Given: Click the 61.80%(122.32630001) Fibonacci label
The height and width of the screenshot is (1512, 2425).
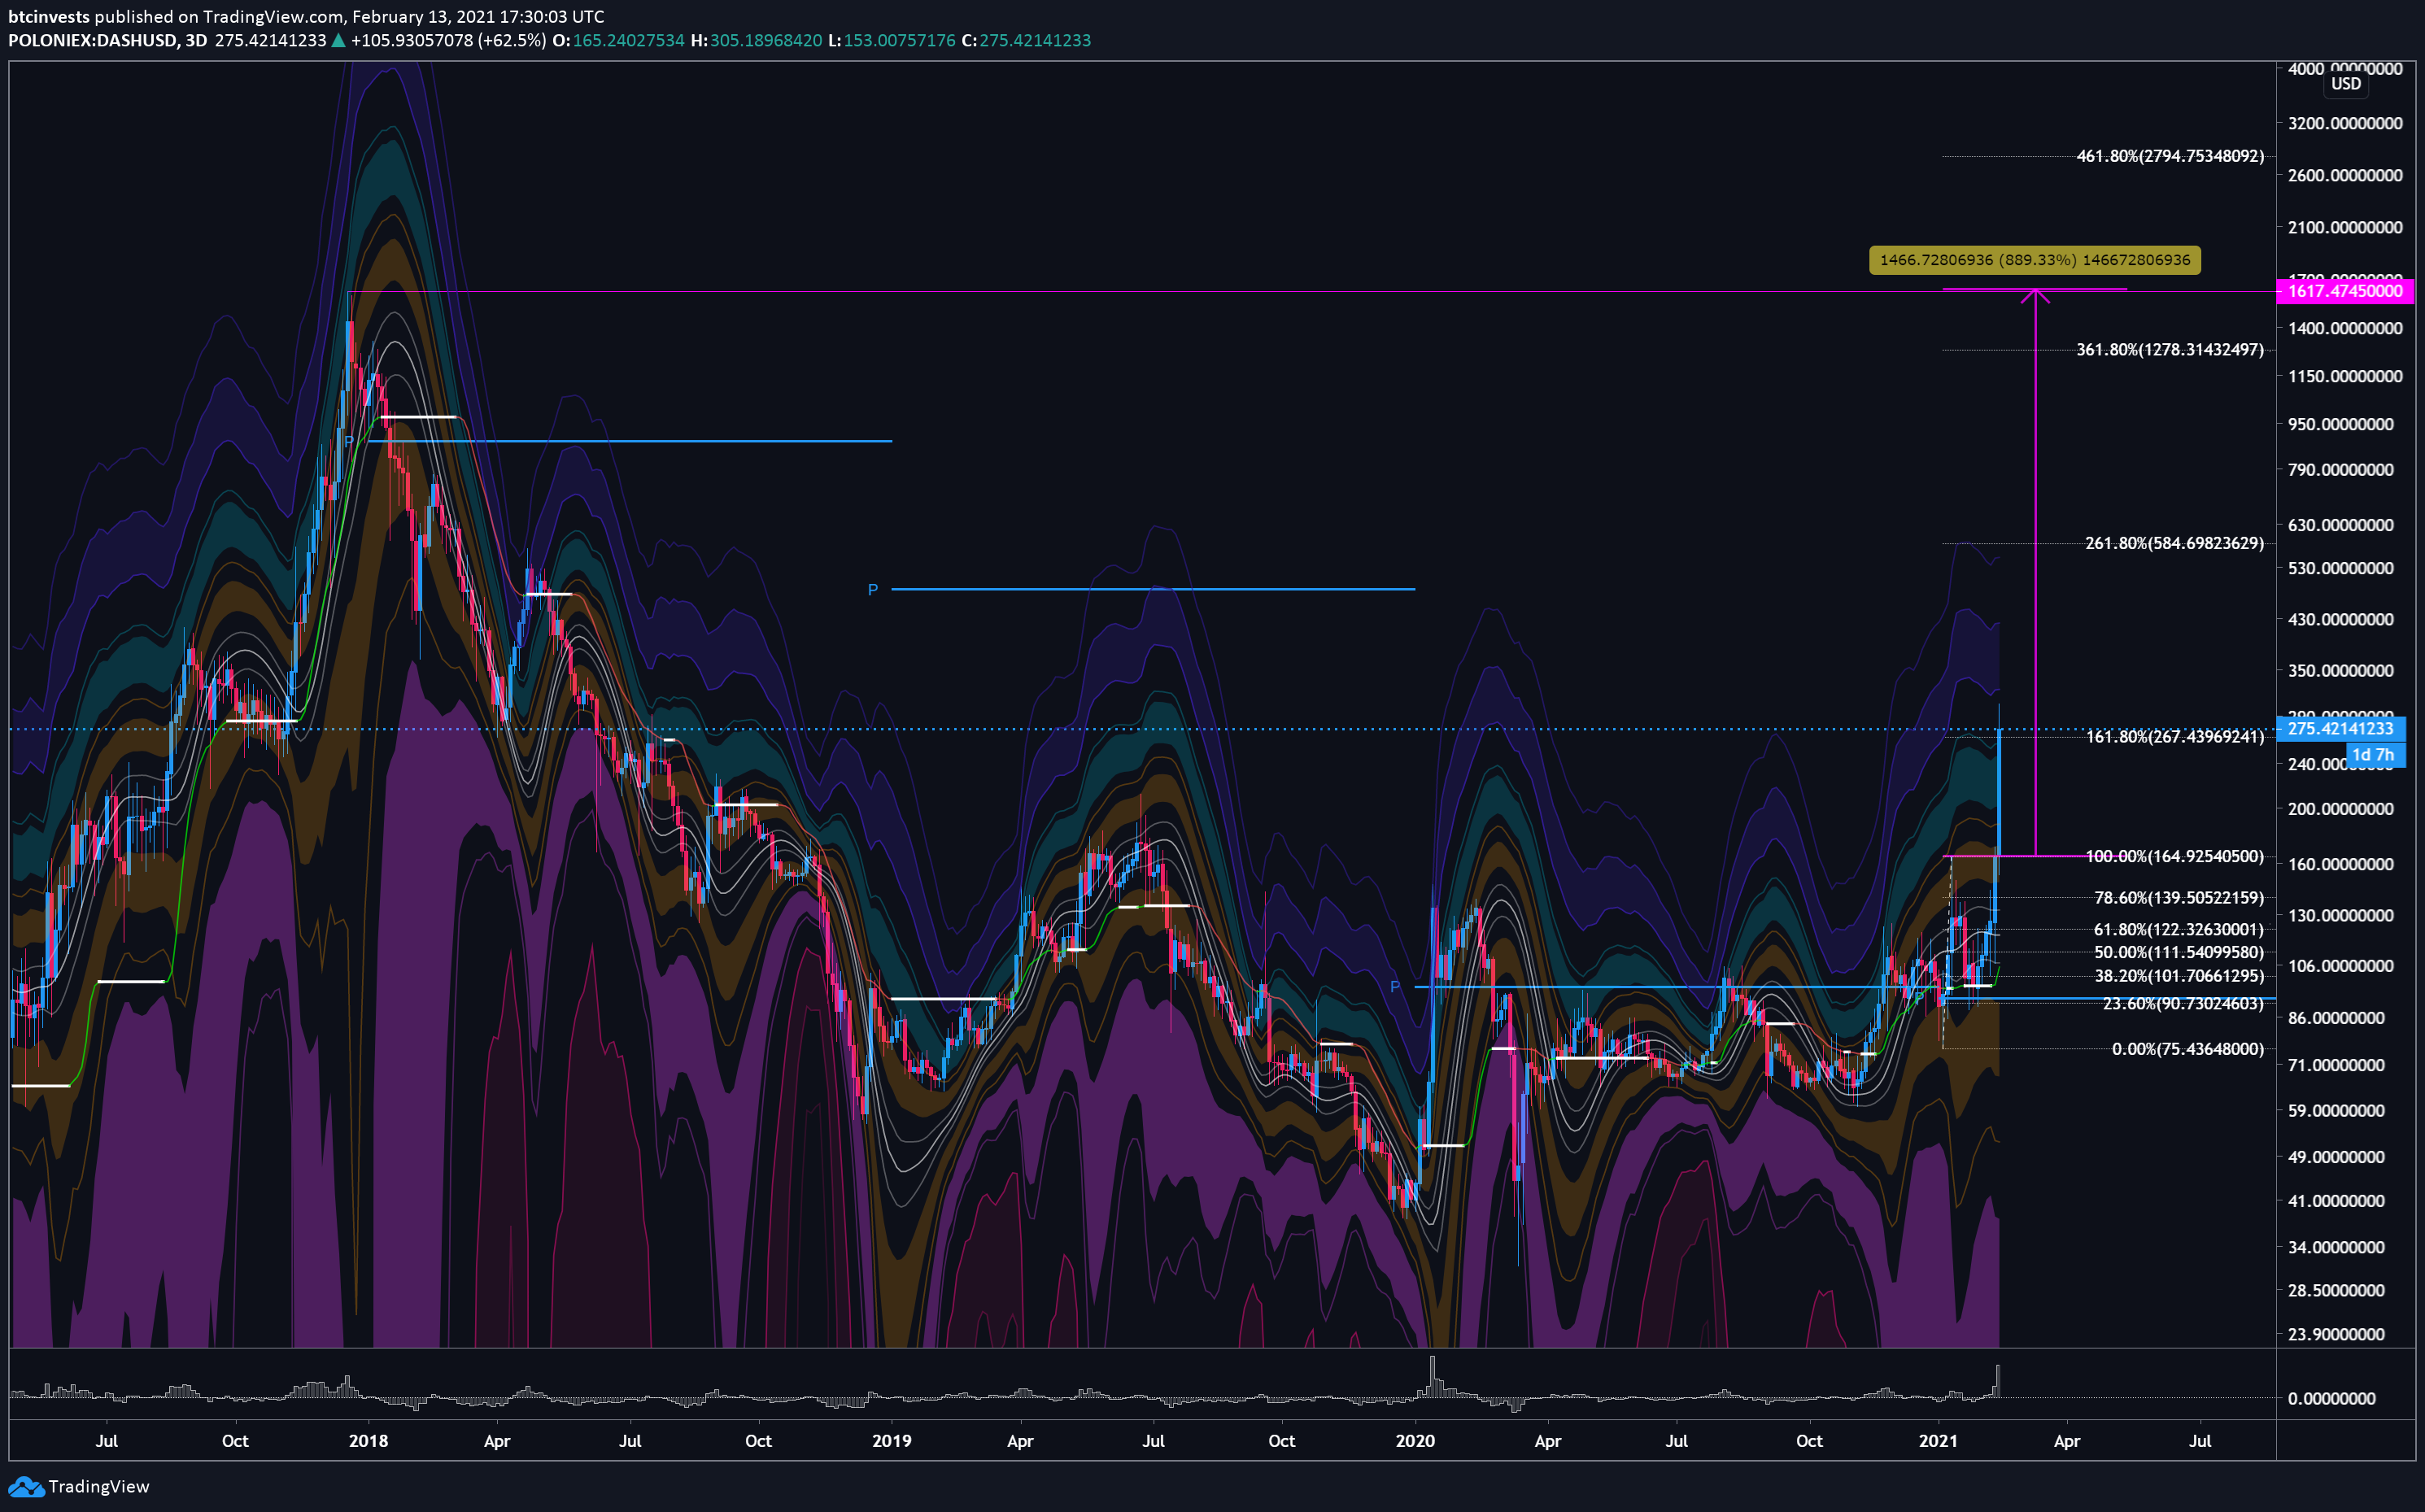Looking at the screenshot, I should tap(2179, 930).
